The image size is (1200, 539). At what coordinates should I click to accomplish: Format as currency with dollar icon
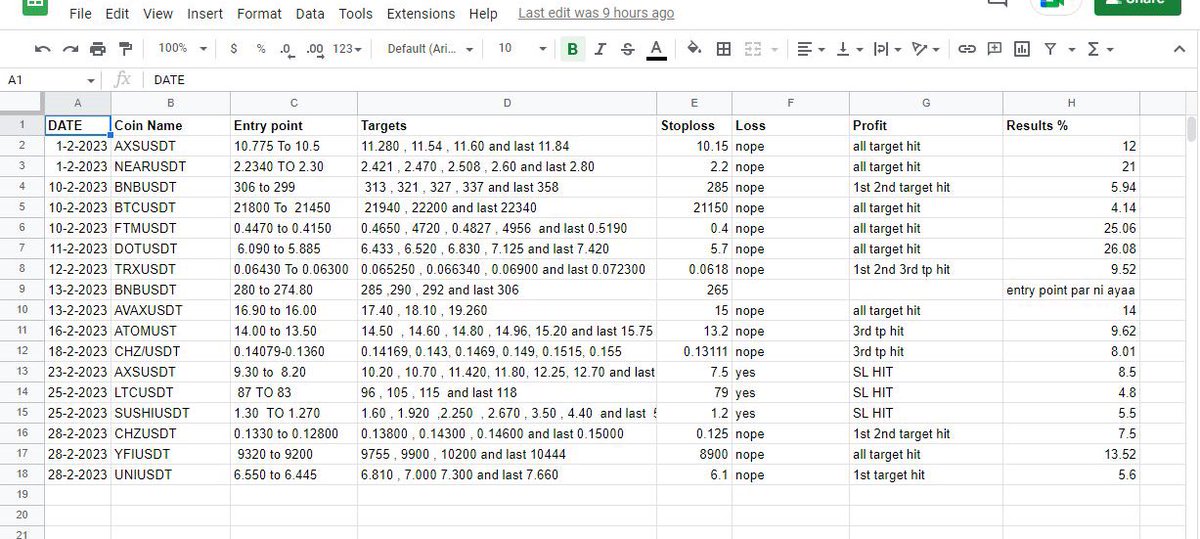pos(234,48)
